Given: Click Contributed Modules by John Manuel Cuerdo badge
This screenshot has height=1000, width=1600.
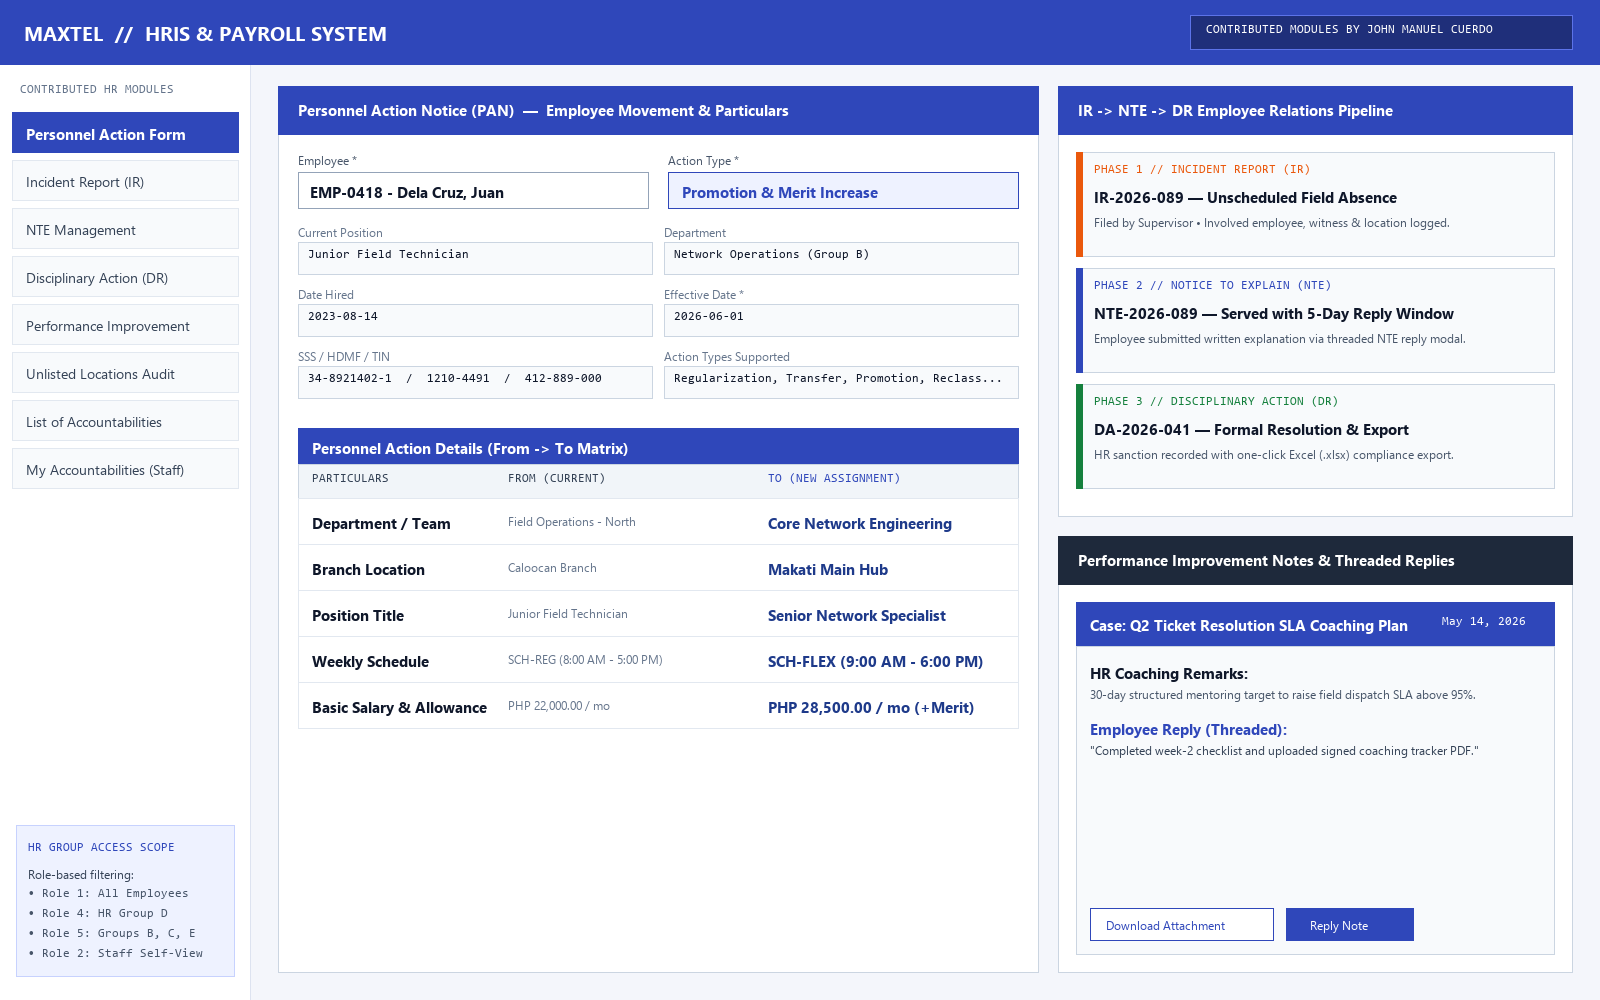Looking at the screenshot, I should click(x=1381, y=32).
